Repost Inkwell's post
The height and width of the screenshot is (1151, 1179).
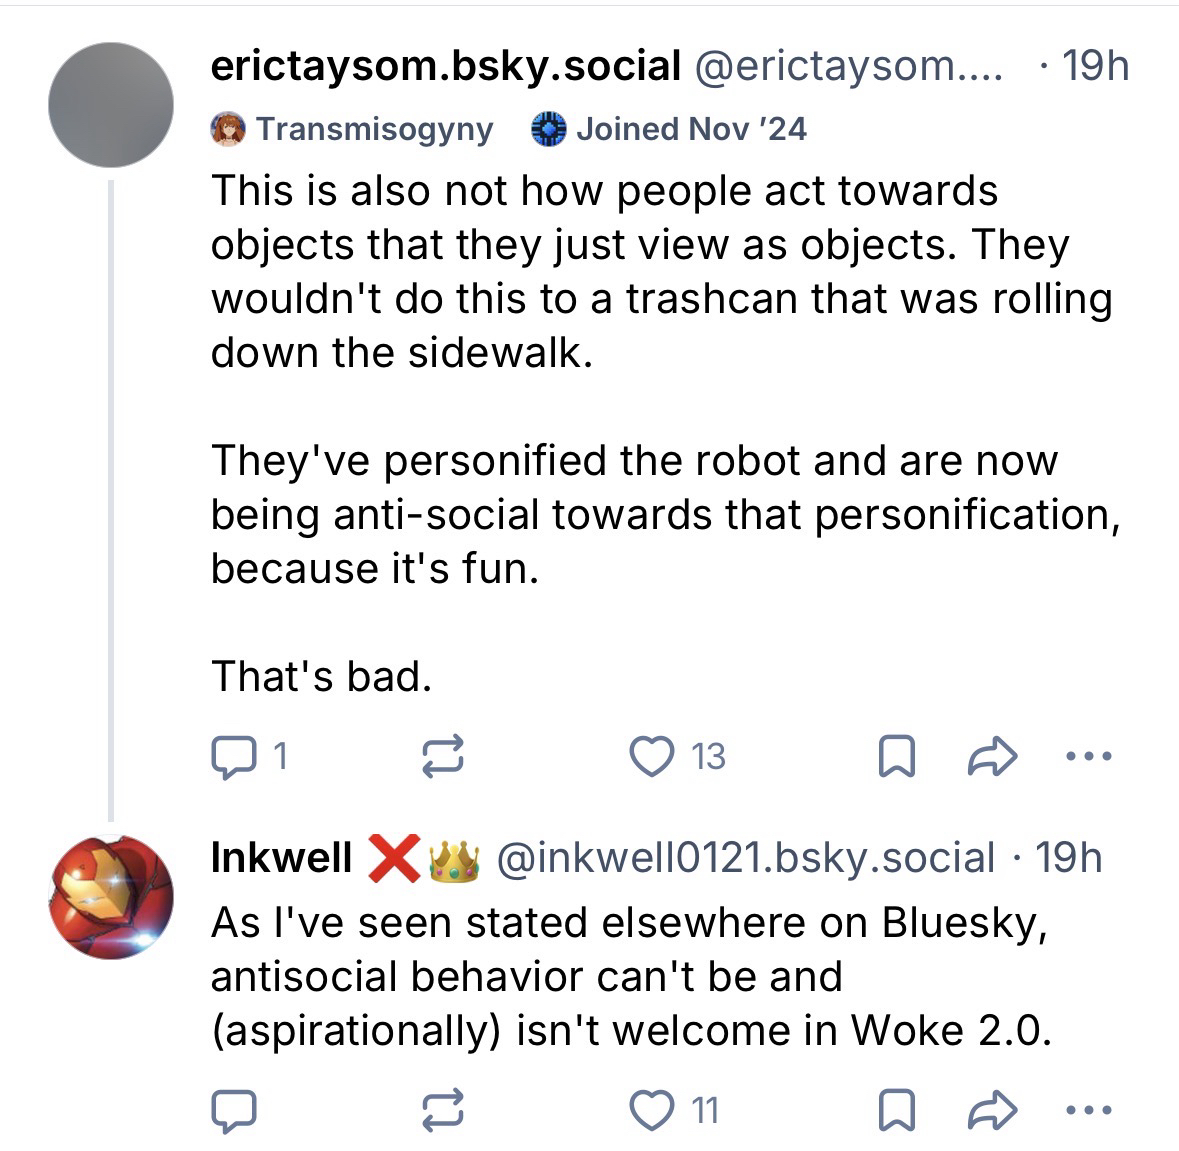[443, 1110]
